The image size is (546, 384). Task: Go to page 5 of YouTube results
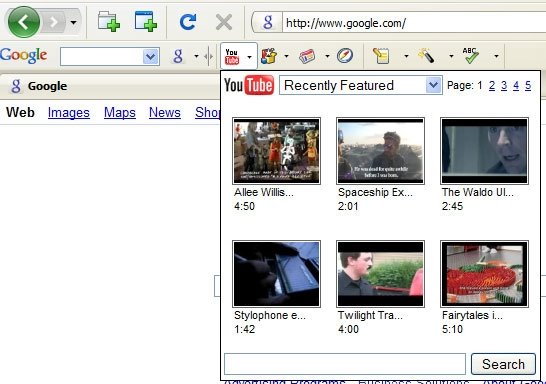(528, 85)
